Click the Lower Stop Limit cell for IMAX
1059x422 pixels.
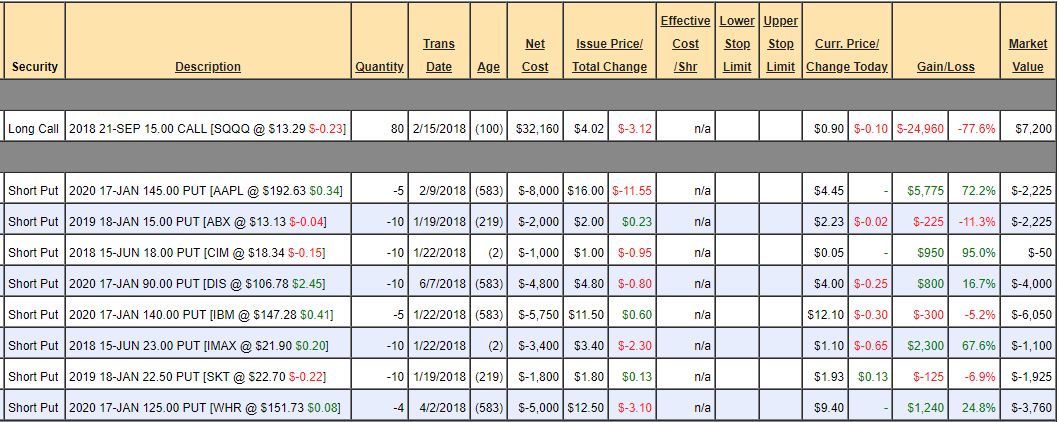pyautogui.click(x=737, y=346)
